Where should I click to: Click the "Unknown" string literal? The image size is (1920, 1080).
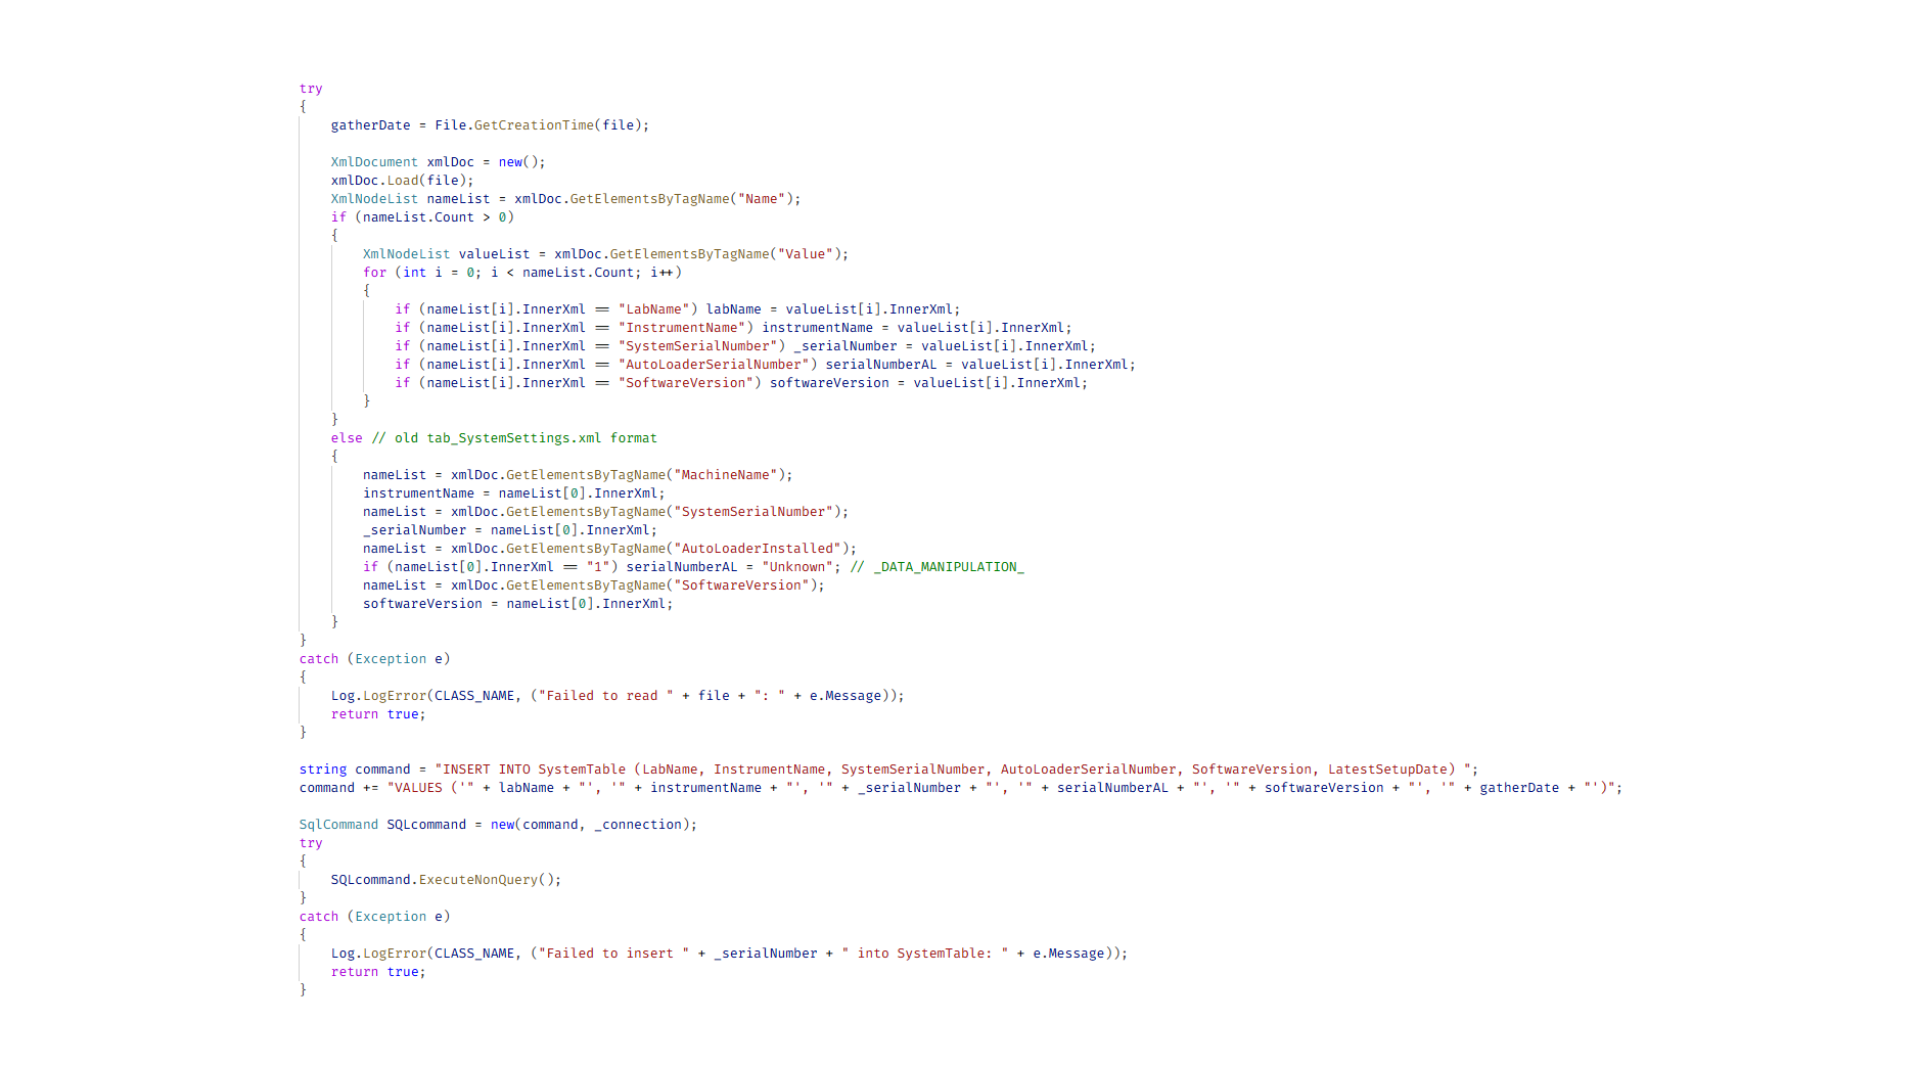797,567
